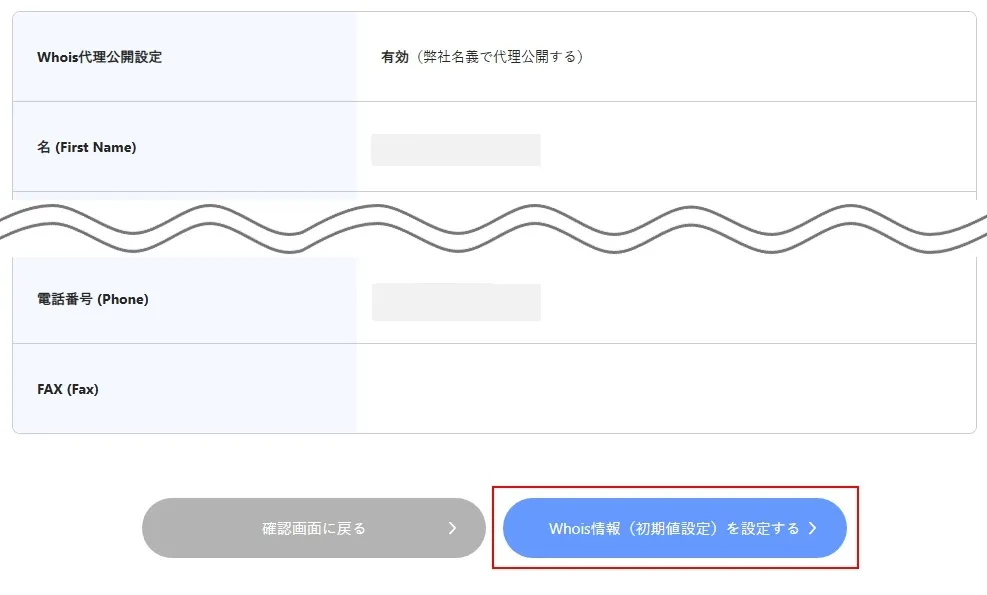
Task: Click Whois情報 label text on blue button
Action: (585, 528)
